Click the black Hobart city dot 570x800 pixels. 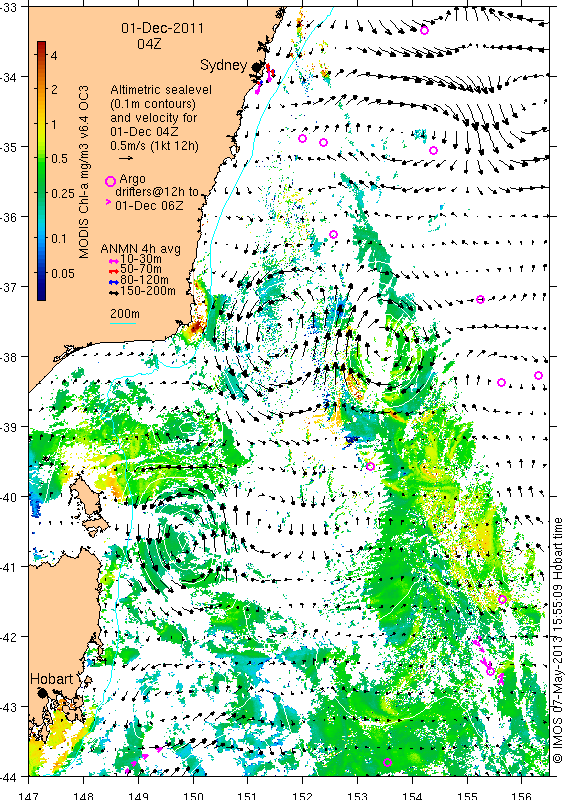[x=42, y=692]
